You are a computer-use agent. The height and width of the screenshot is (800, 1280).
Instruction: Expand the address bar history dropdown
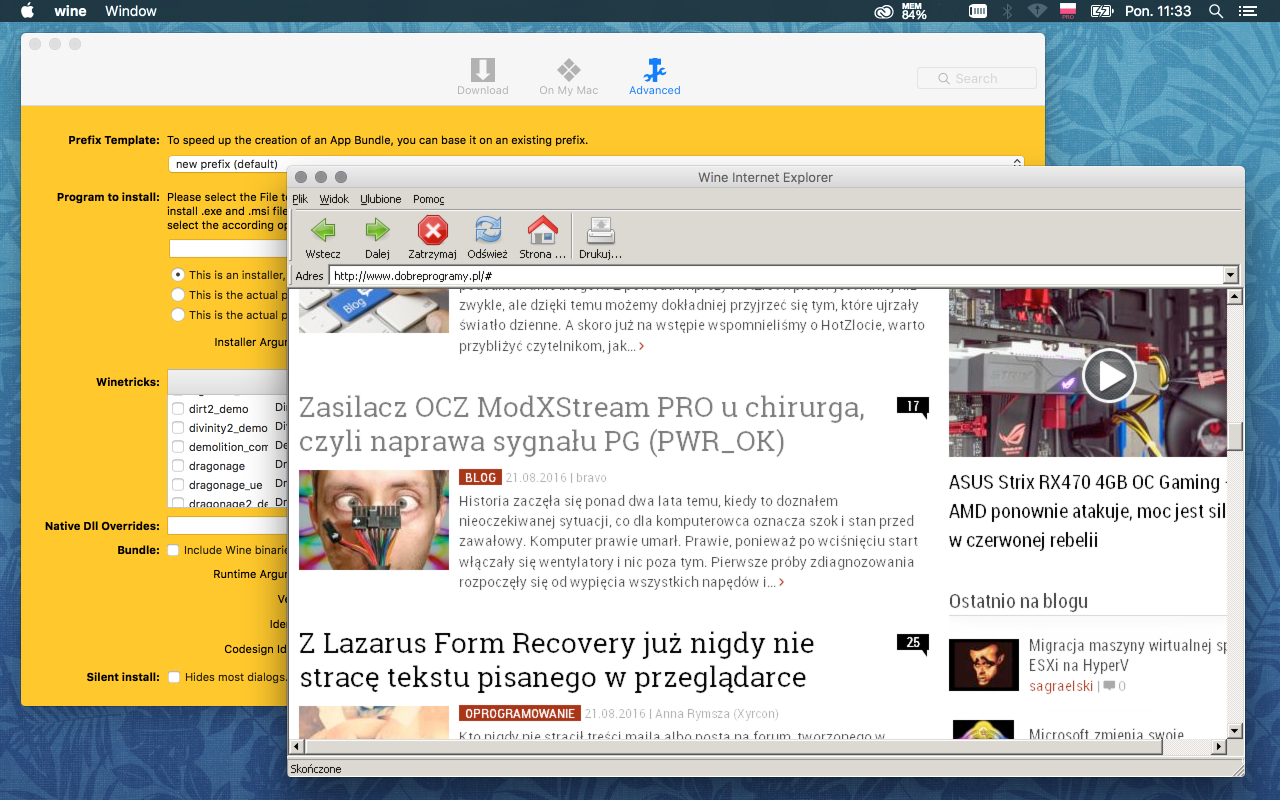tap(1230, 275)
